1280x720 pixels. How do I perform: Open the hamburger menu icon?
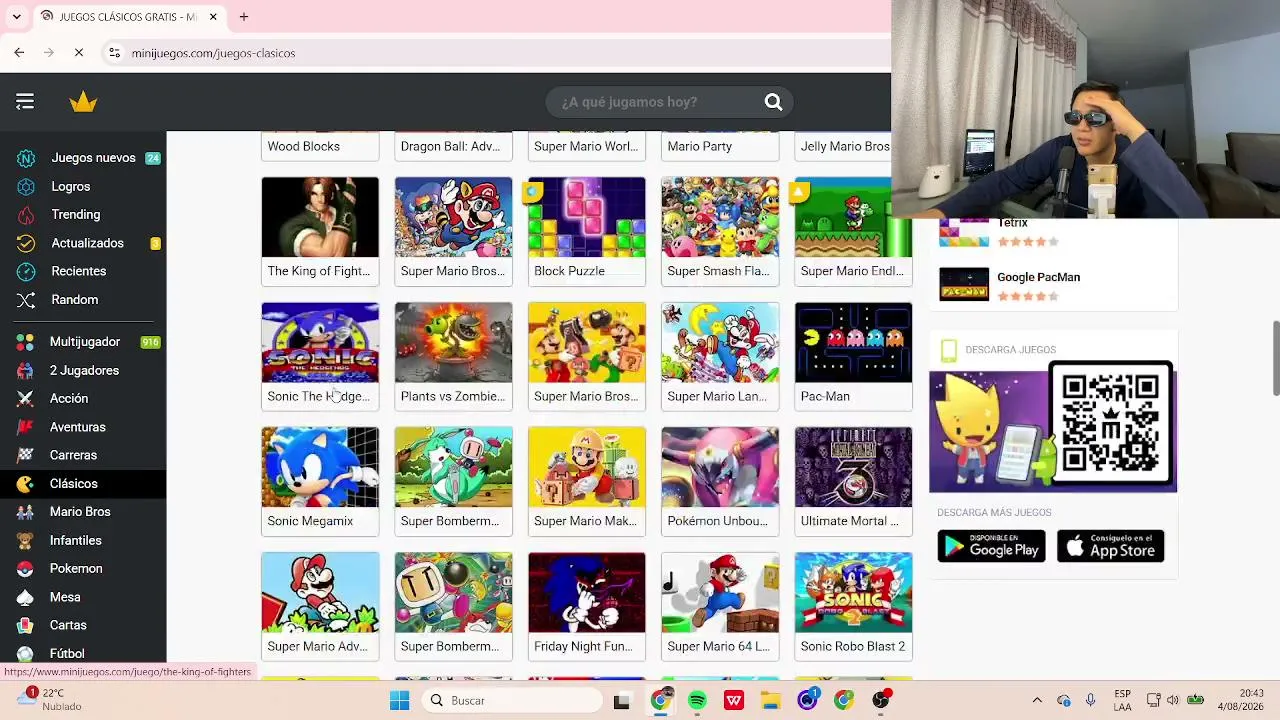25,101
